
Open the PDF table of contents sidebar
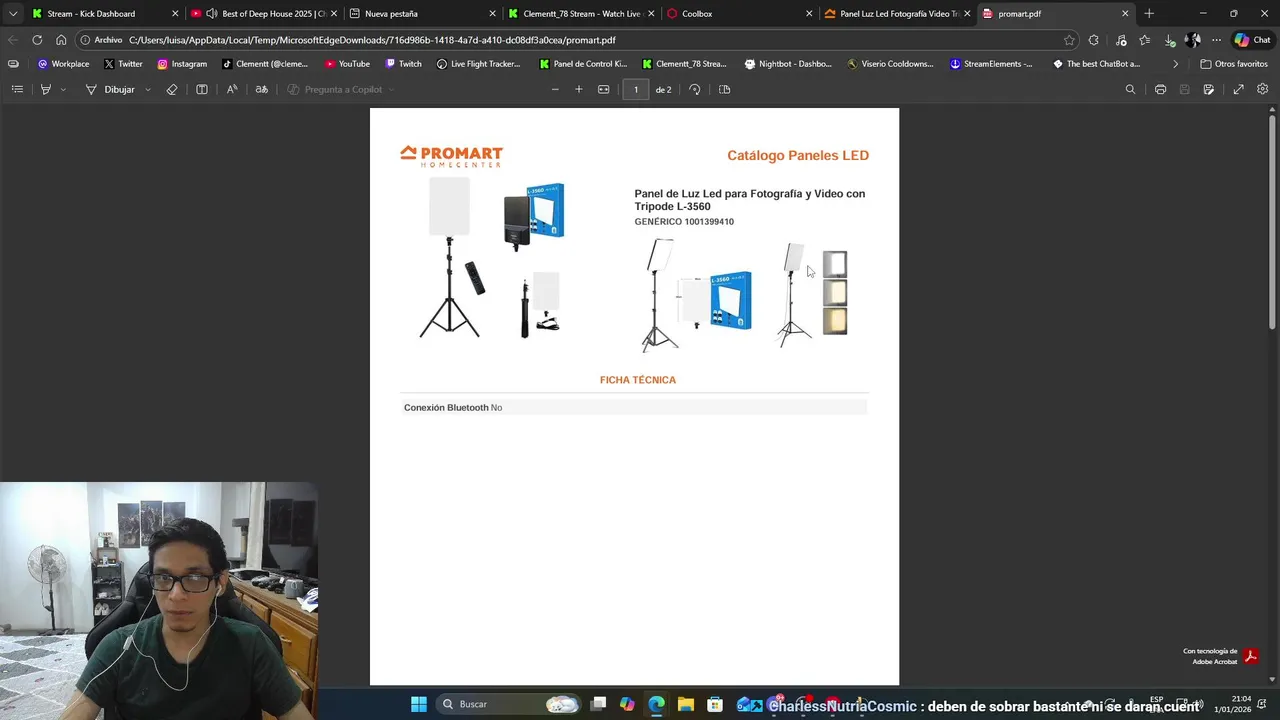click(x=17, y=89)
